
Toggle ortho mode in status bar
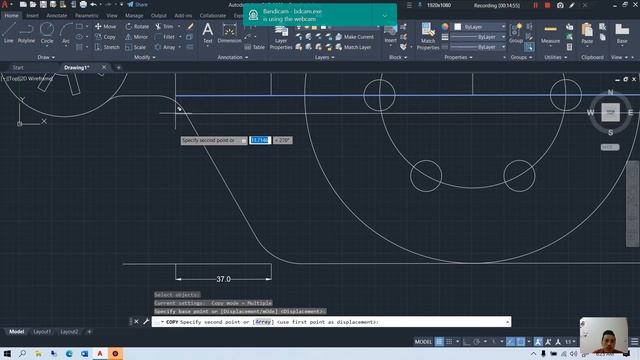click(x=467, y=342)
